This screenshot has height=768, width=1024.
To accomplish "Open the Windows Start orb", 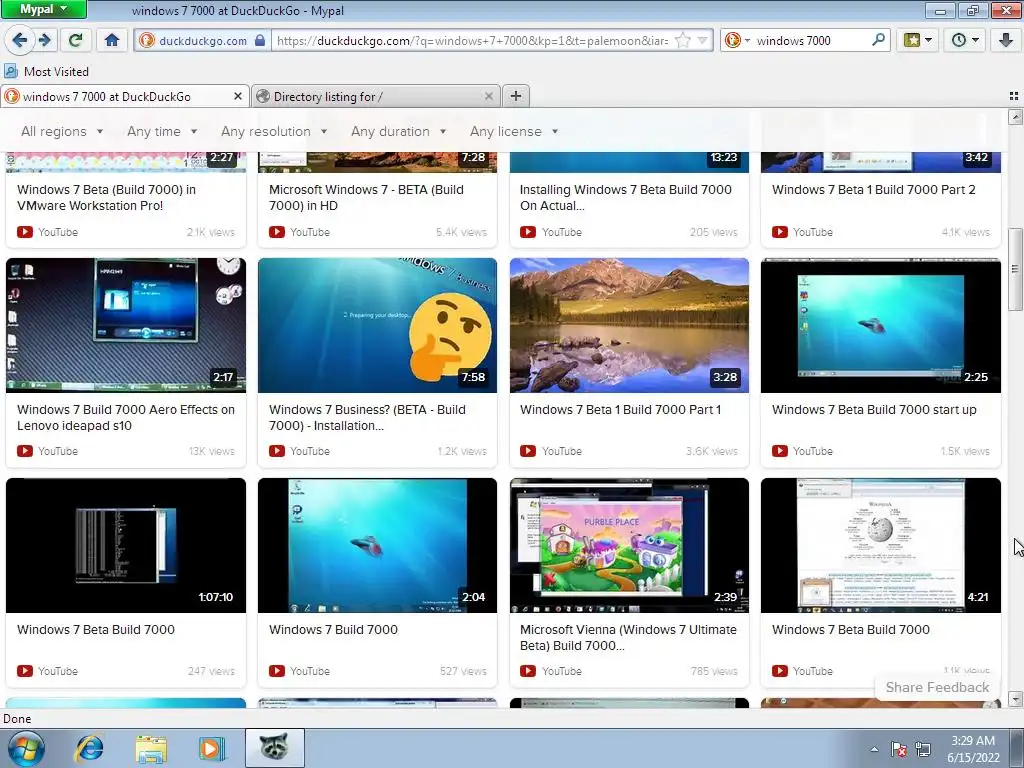I will pyautogui.click(x=26, y=748).
